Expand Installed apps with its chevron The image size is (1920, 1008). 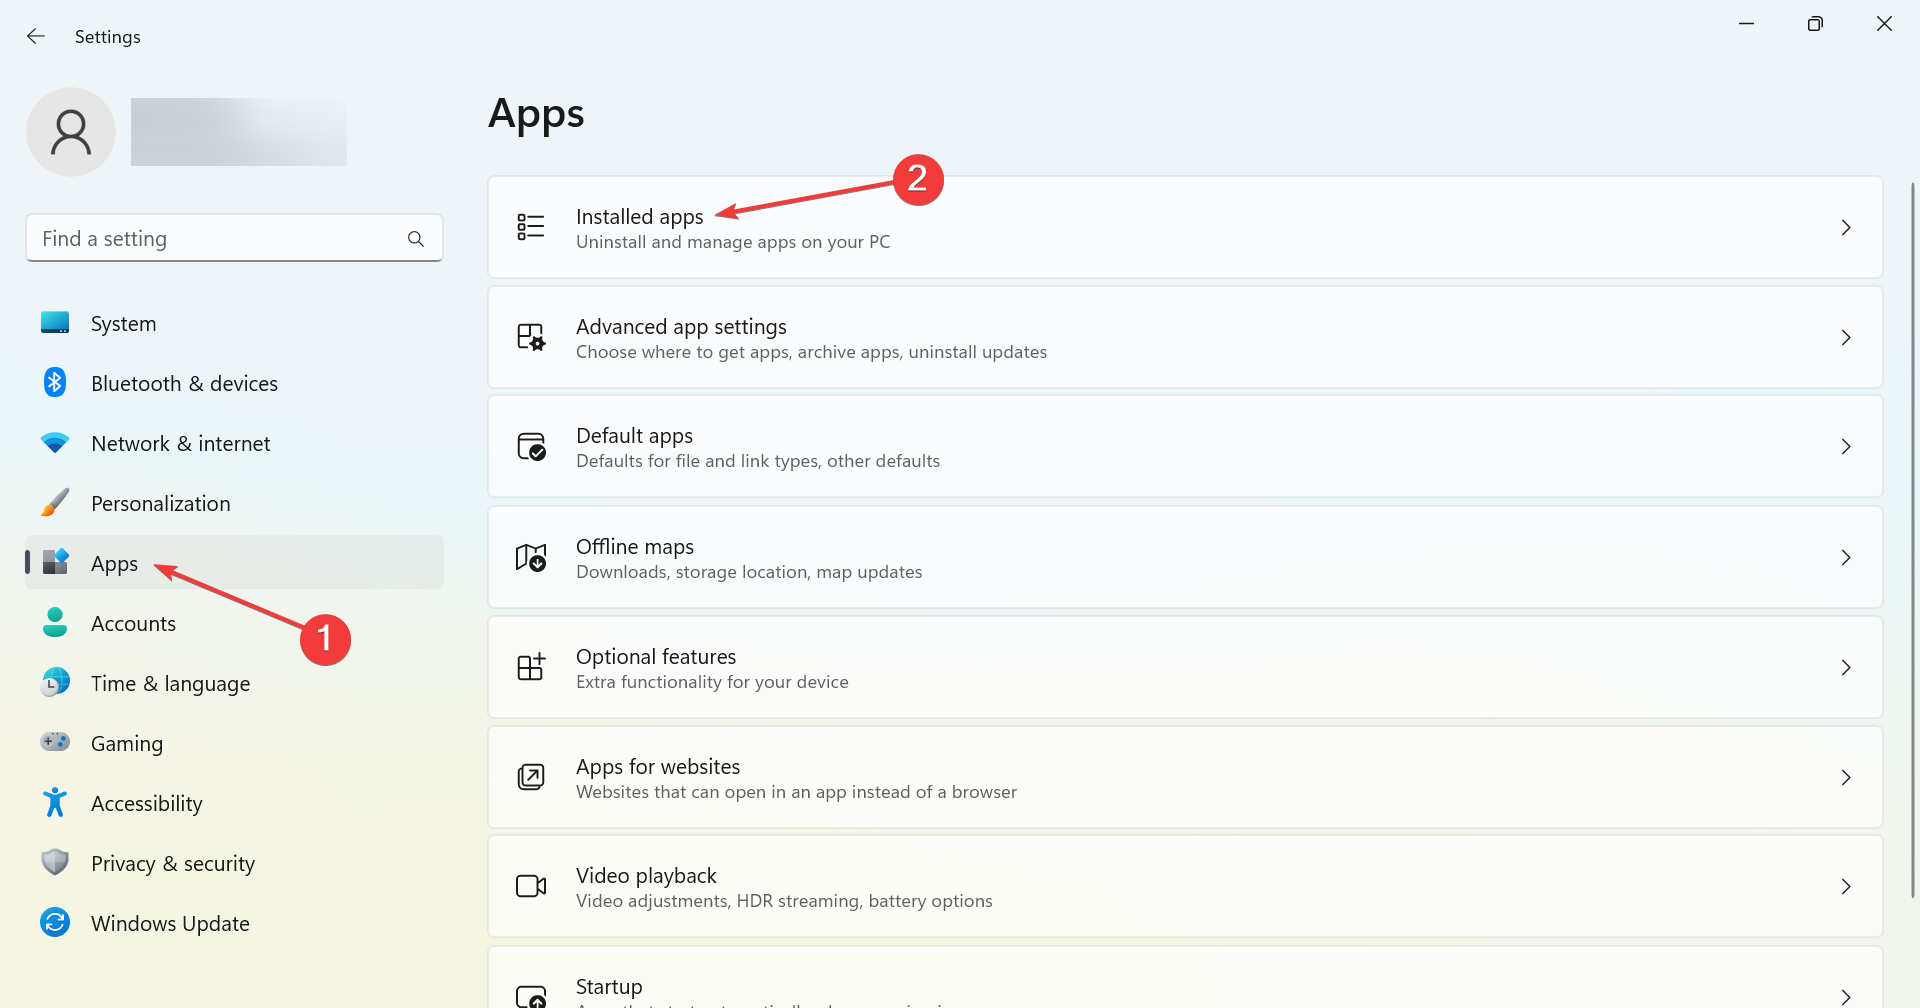point(1846,228)
